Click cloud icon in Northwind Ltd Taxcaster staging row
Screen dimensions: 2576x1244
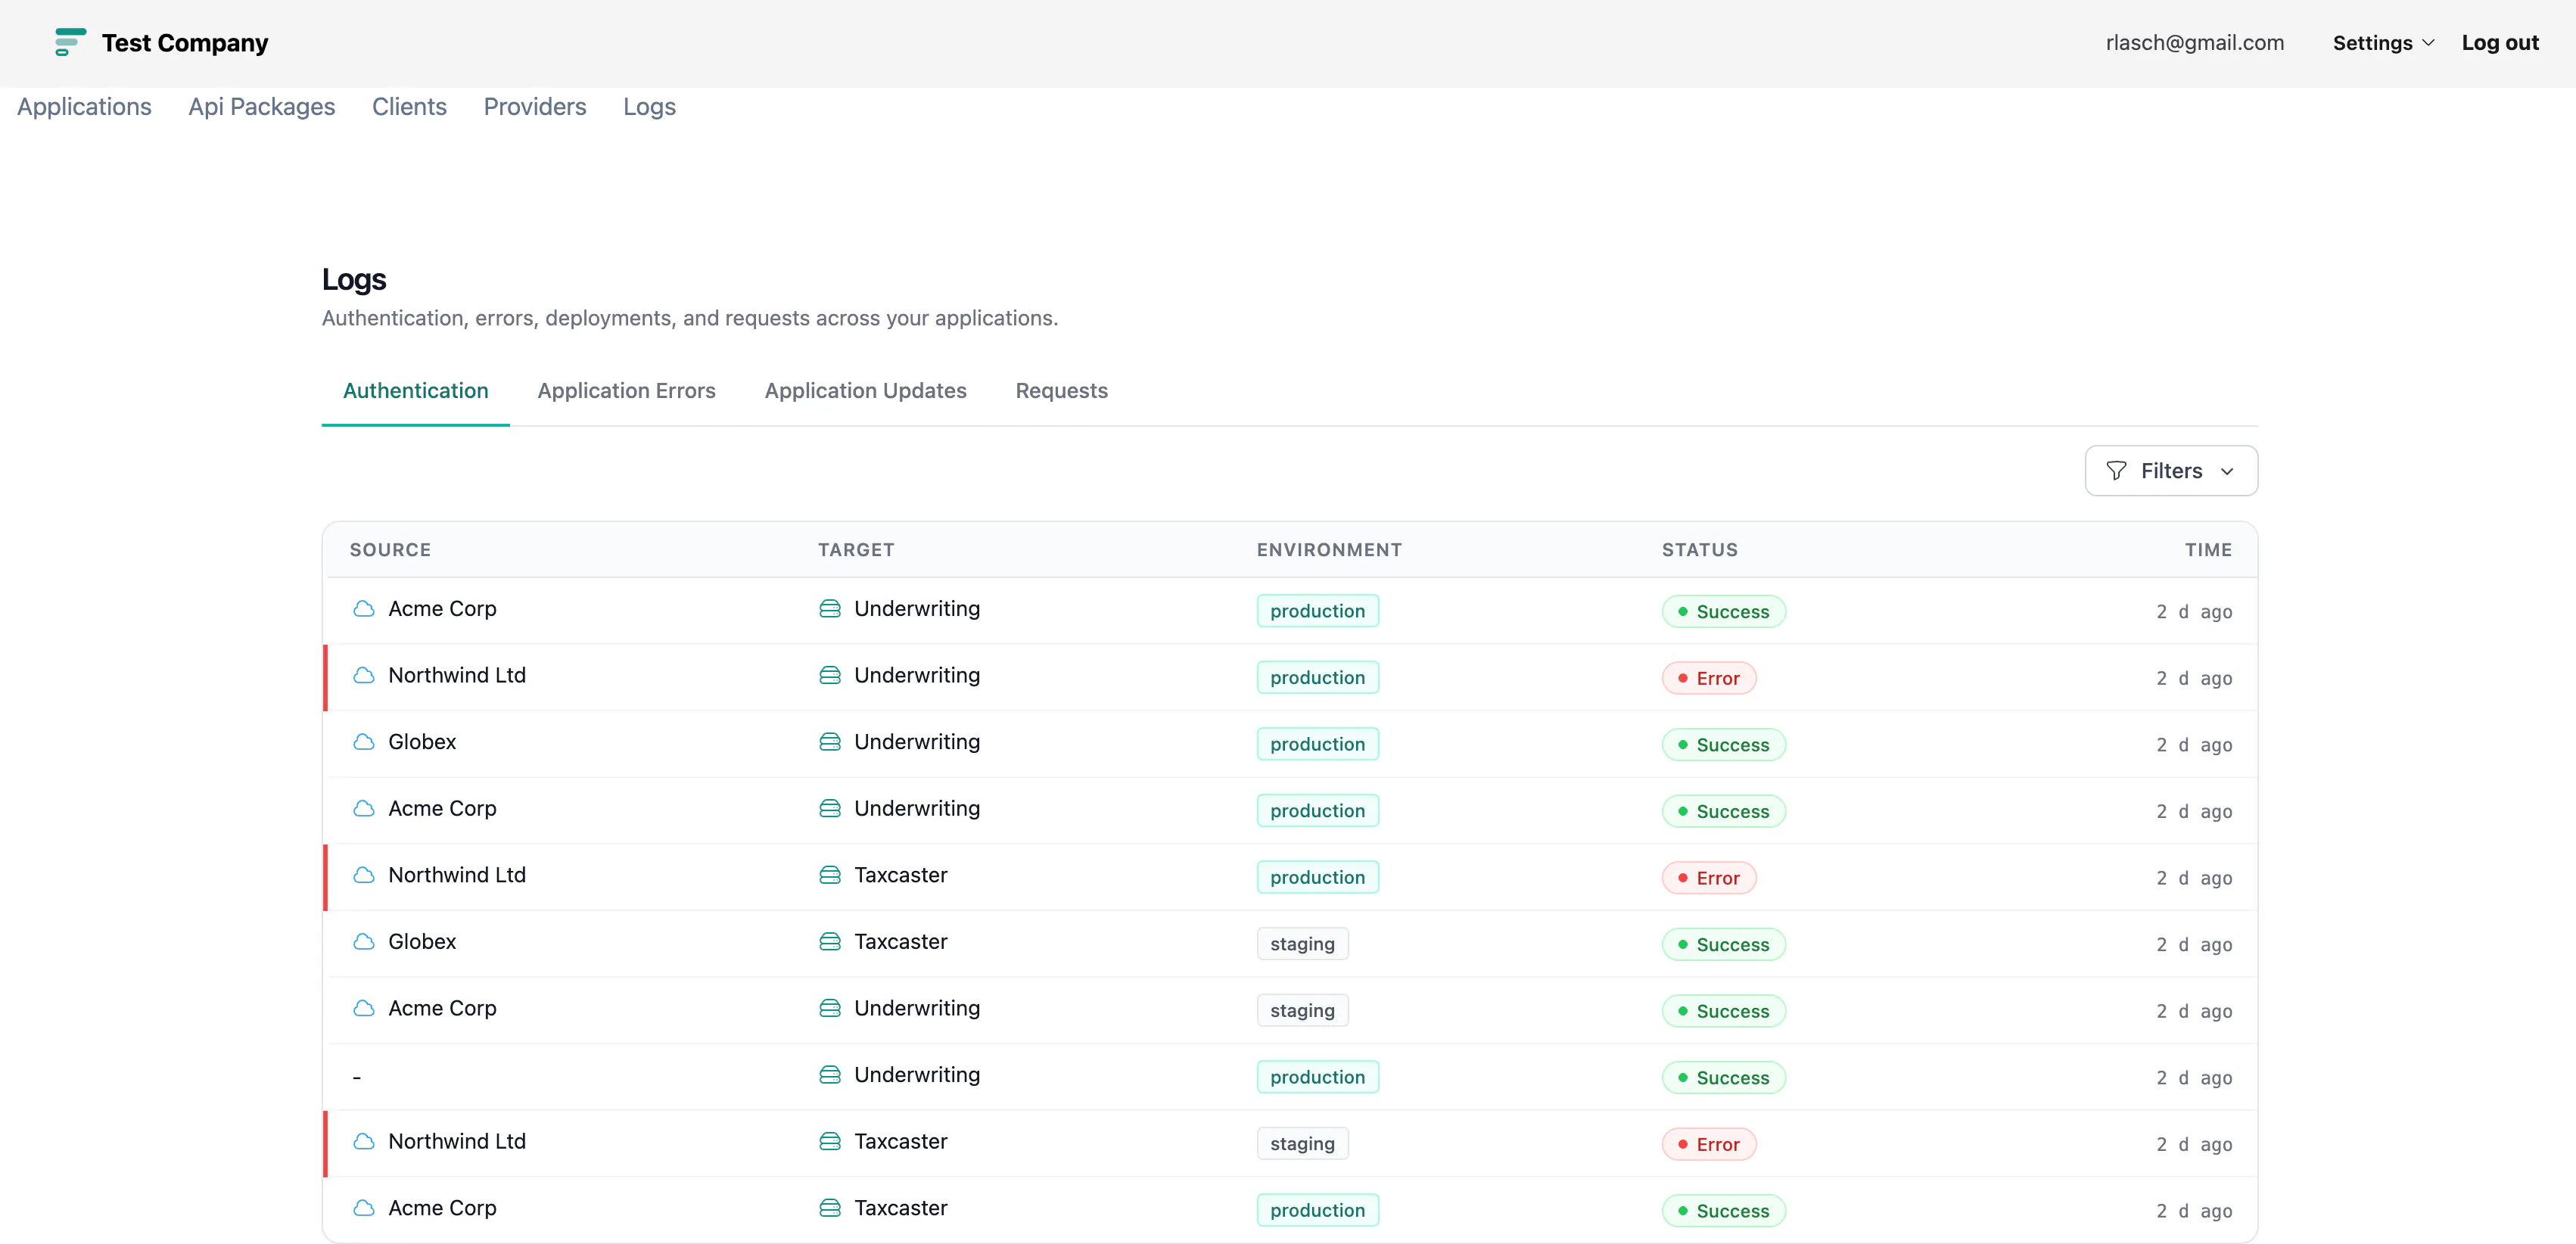[364, 1142]
